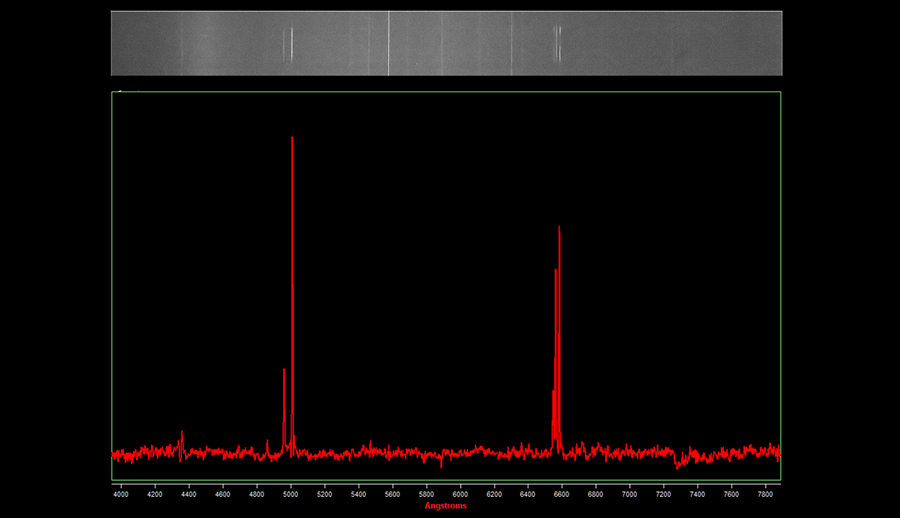The image size is (900, 518).
Task: Click the Angstroms axis label
Action: pos(445,506)
